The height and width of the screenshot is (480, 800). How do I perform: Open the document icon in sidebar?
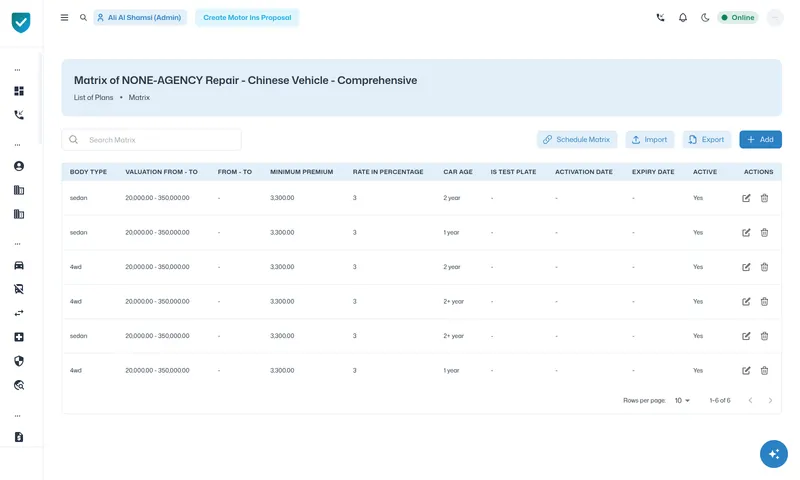pos(19,437)
